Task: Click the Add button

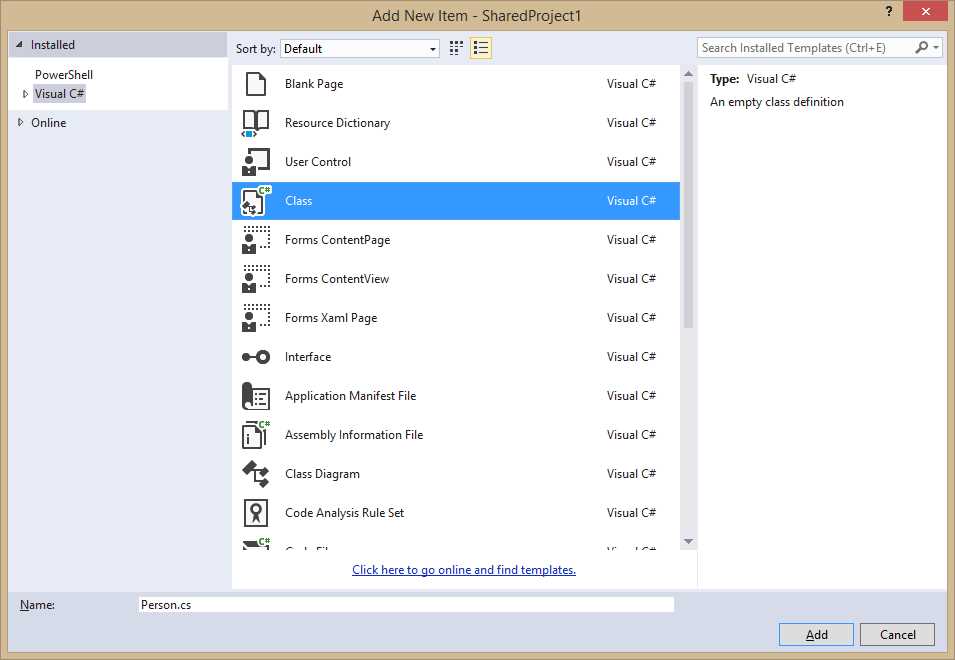Action: (816, 634)
